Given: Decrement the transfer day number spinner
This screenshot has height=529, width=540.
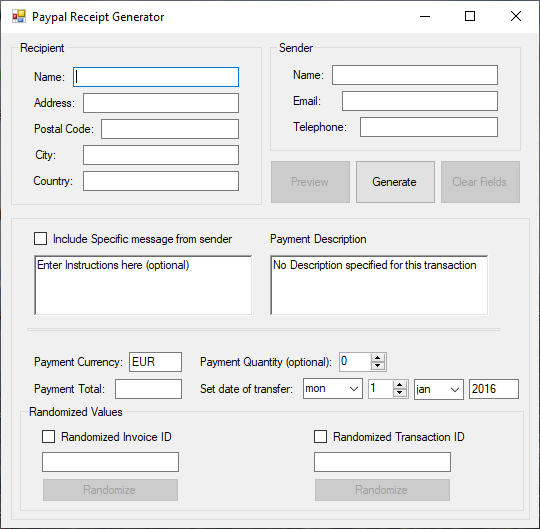Looking at the screenshot, I should [x=399, y=393].
